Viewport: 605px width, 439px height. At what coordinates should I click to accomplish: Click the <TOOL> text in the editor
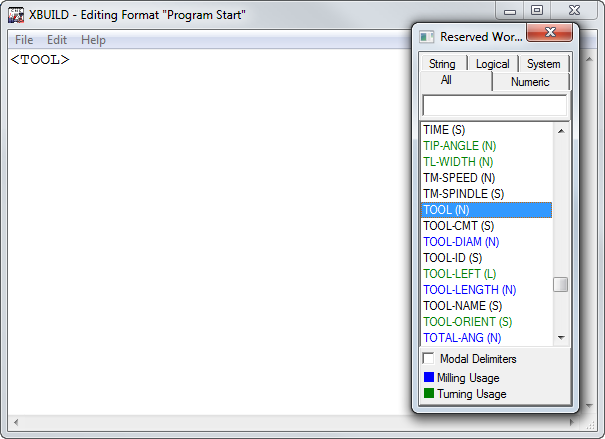pos(40,60)
